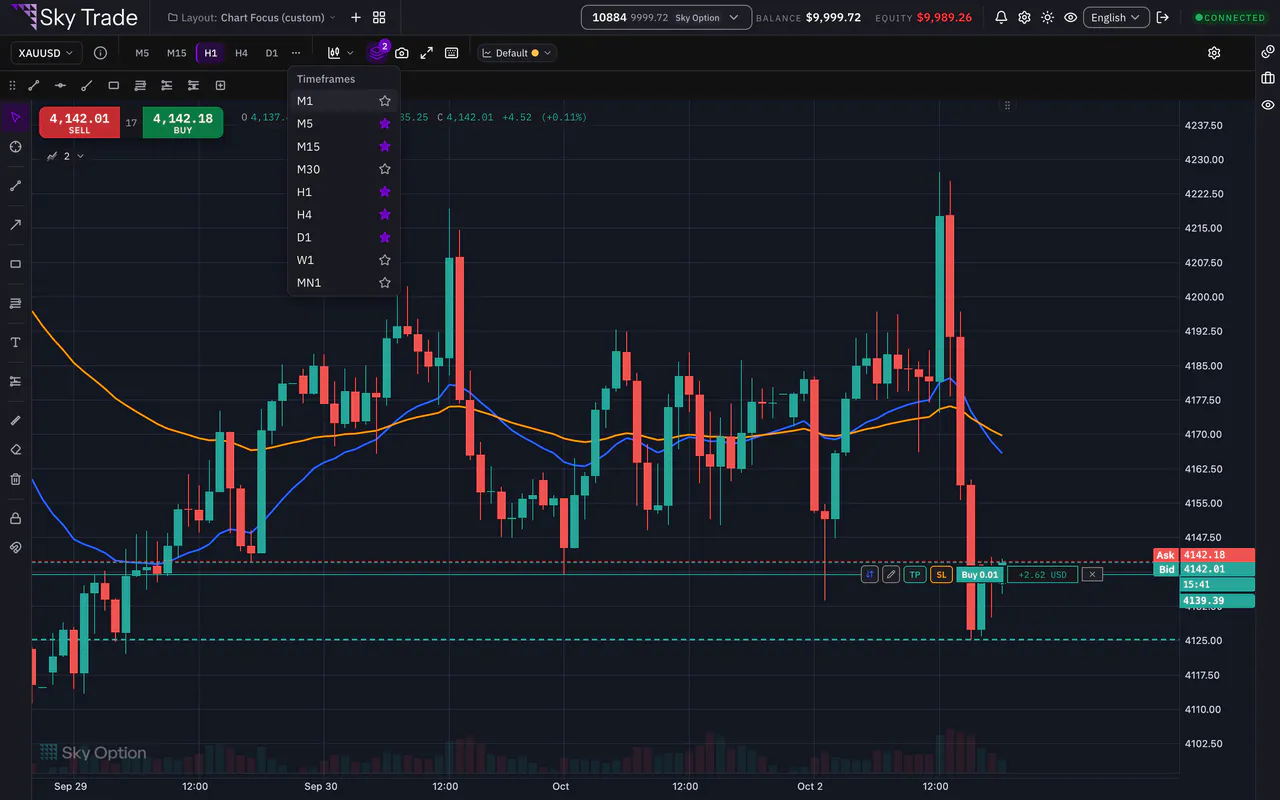
Task: Select the text annotation tool
Action: (15, 343)
